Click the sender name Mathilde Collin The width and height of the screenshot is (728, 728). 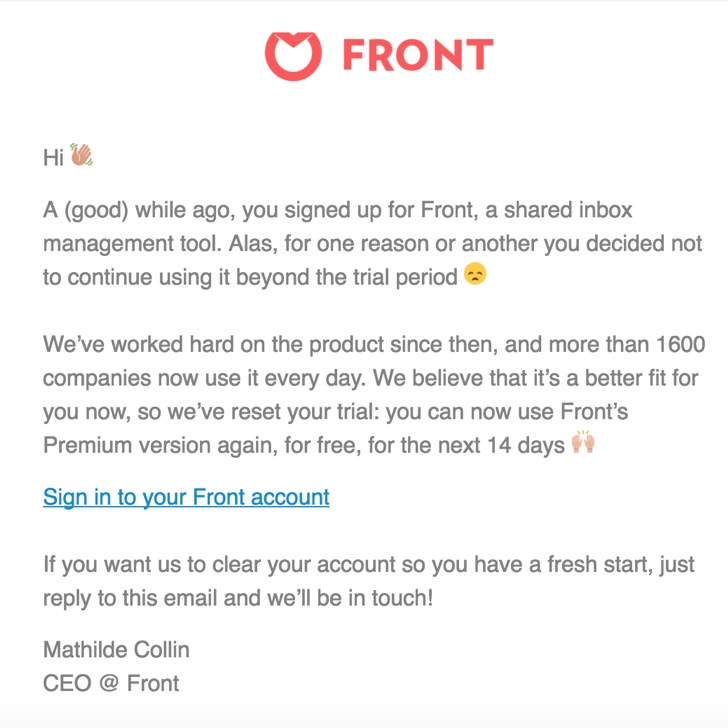[116, 650]
